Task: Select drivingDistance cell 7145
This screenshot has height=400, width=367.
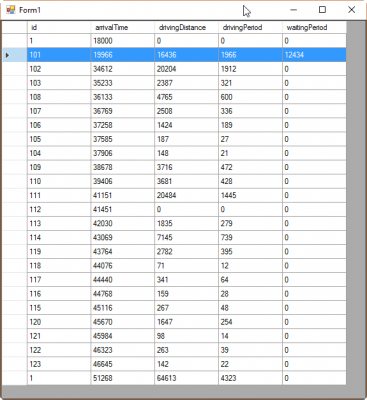Action: pyautogui.click(x=187, y=237)
